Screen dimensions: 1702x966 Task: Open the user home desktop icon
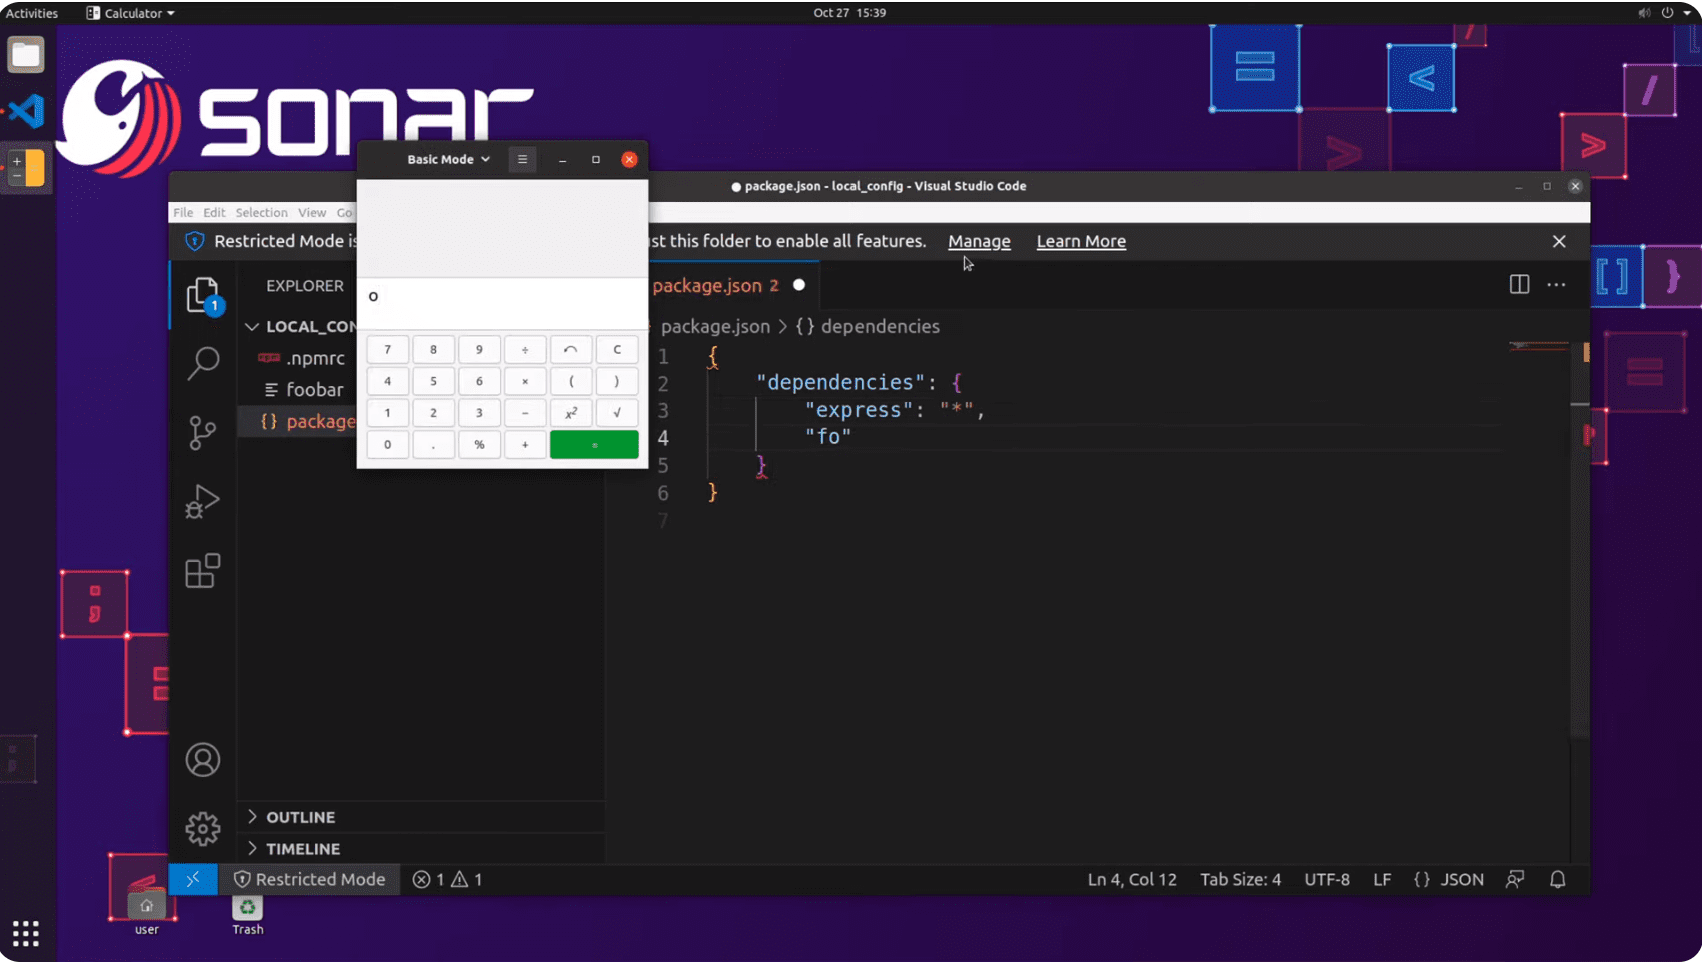point(147,914)
